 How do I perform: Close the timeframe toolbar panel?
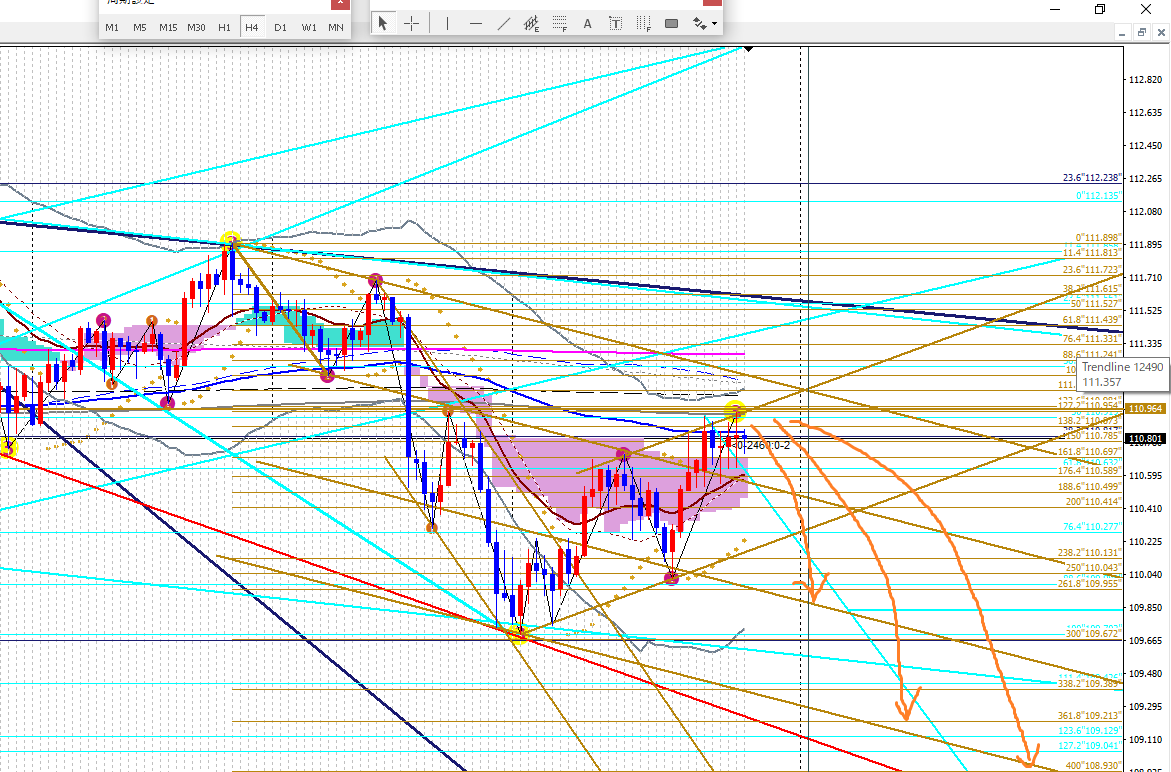[338, 3]
